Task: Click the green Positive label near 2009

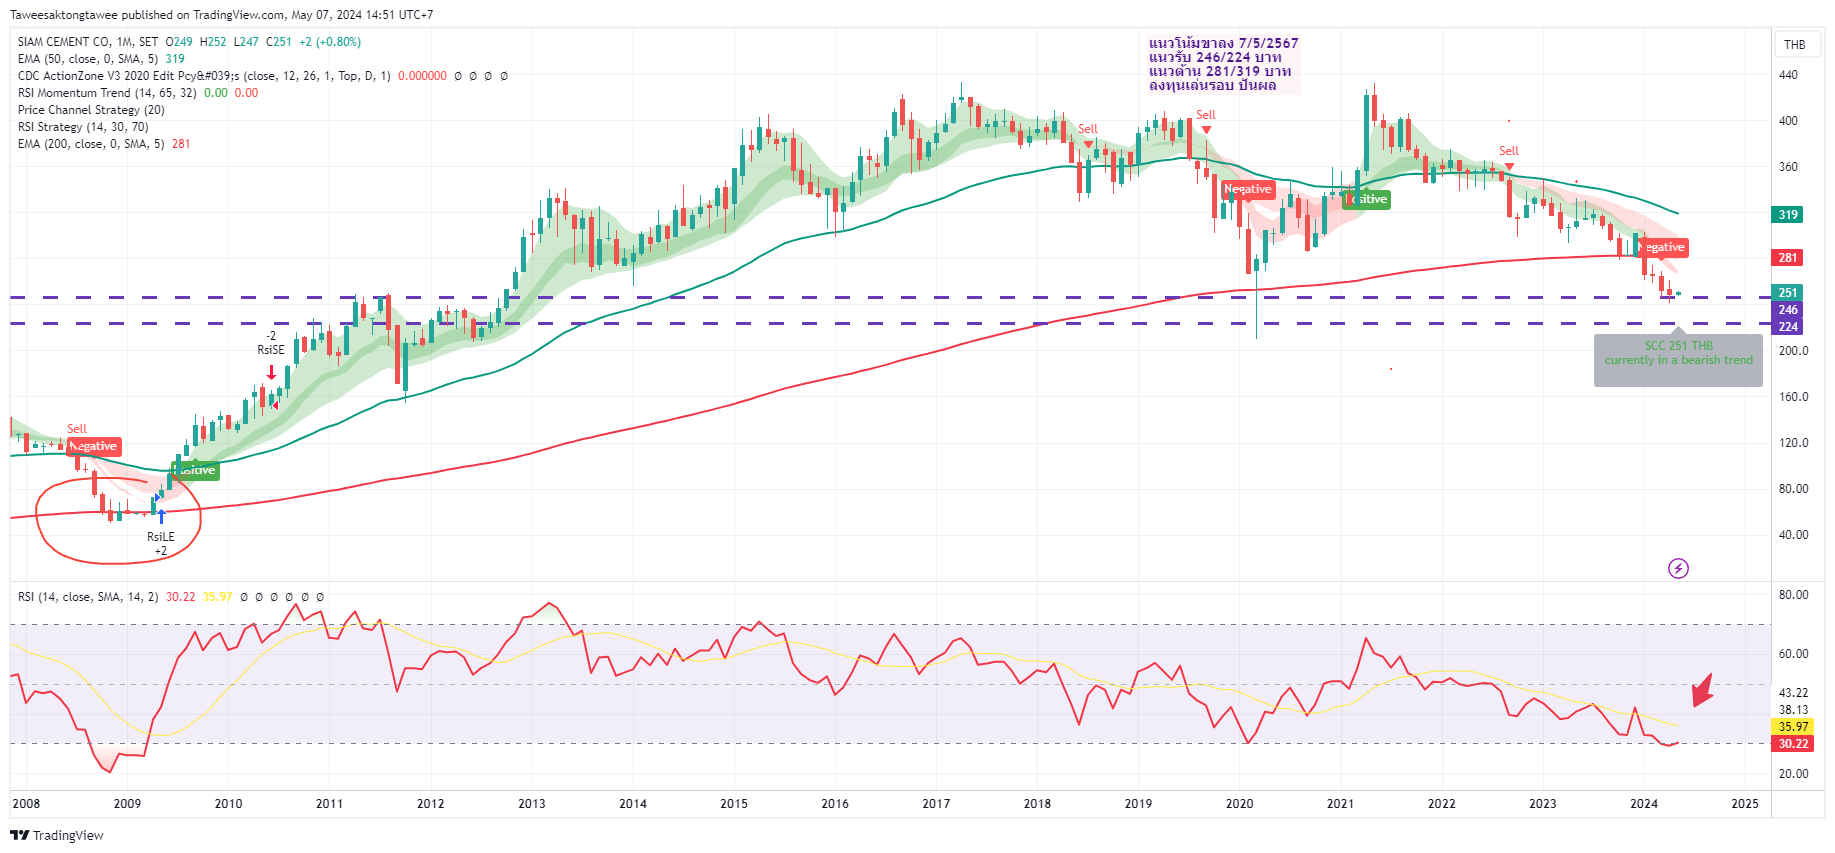Action: click(195, 470)
